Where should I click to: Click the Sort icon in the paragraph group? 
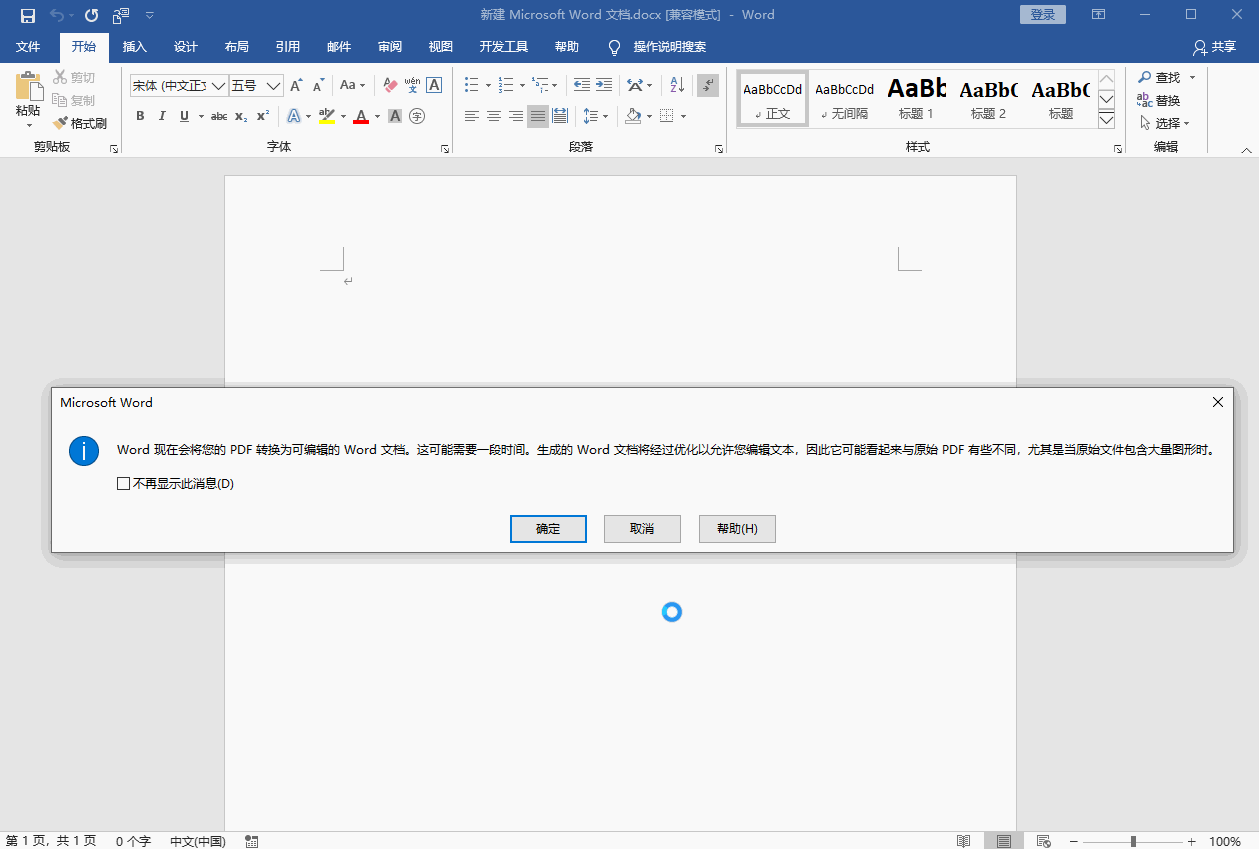click(x=676, y=85)
